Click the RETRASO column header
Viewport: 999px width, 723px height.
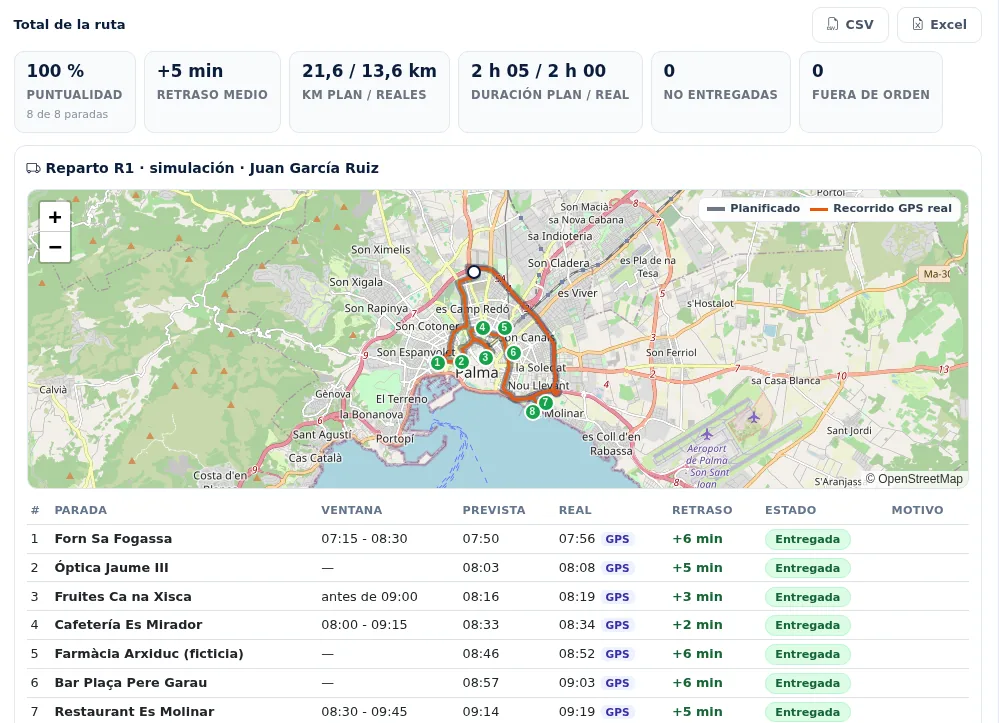tap(702, 510)
